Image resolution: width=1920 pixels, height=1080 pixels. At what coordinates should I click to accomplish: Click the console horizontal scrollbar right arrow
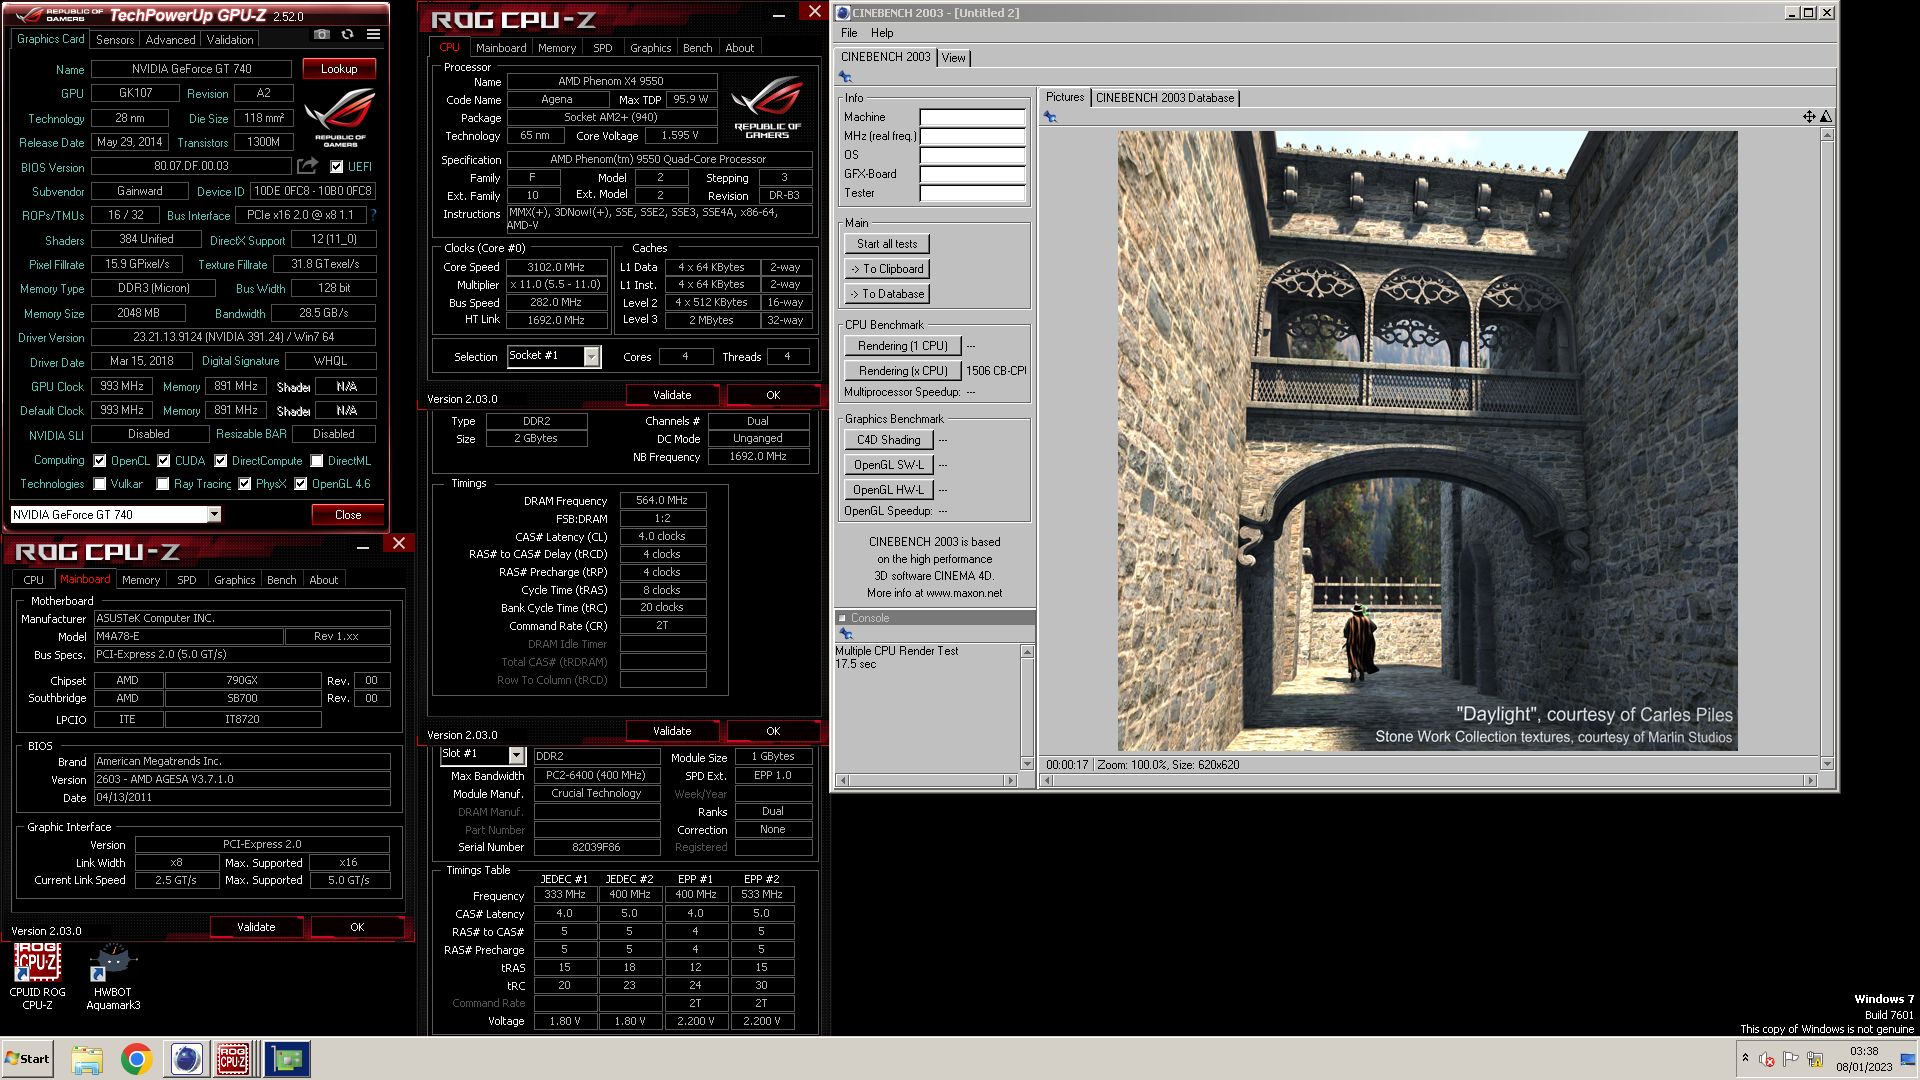(x=1011, y=780)
